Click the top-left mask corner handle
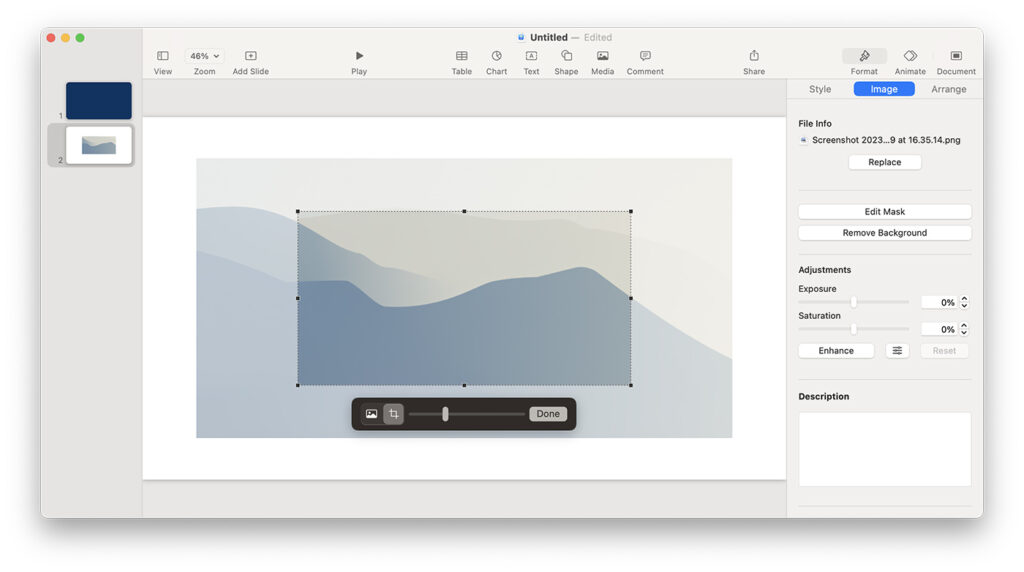This screenshot has height=572, width=1024. (298, 212)
